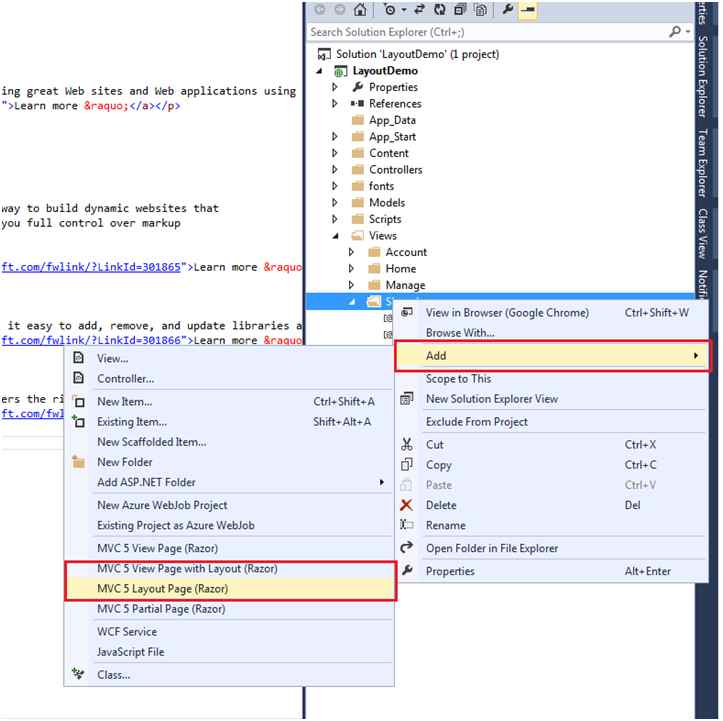The height and width of the screenshot is (721, 723).
Task: Expand the References node arrow
Action: click(335, 104)
